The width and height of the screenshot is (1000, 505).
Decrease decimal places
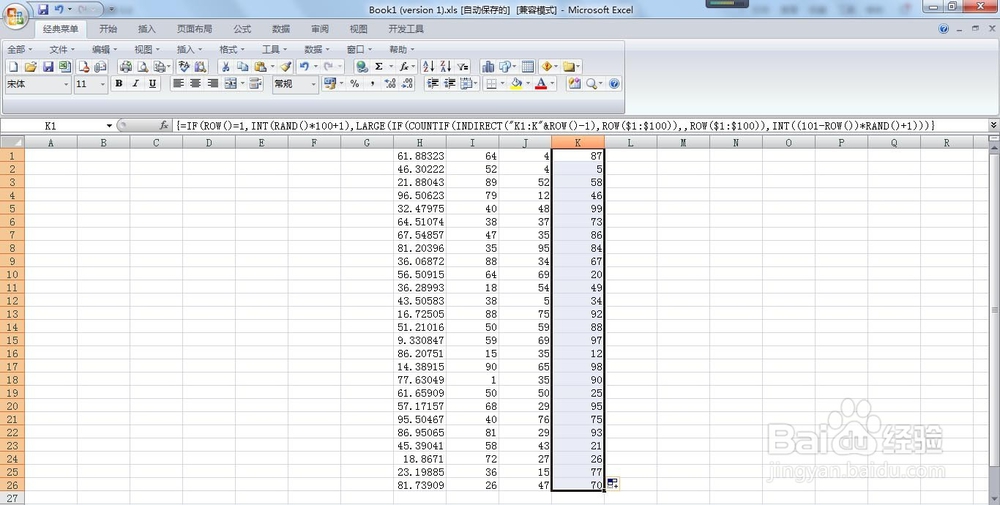click(408, 84)
